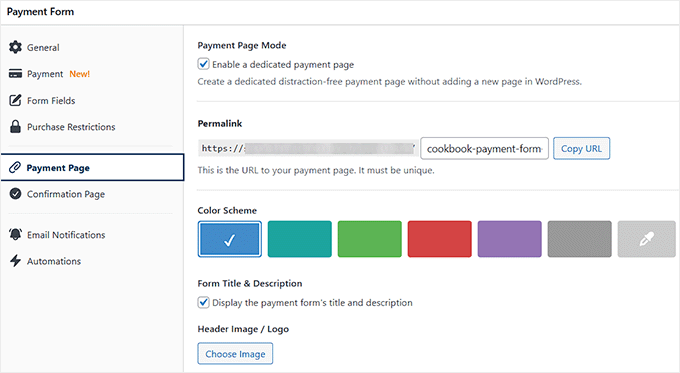Click the Payment credit card icon
This screenshot has height=373, width=680.
[15, 74]
